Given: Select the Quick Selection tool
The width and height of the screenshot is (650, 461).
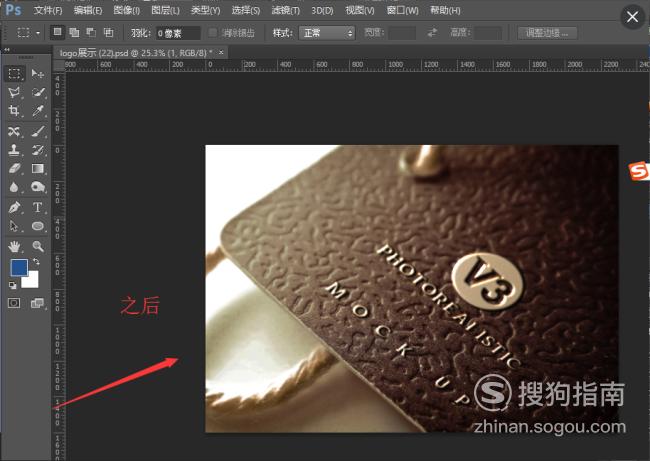Looking at the screenshot, I should [38, 92].
